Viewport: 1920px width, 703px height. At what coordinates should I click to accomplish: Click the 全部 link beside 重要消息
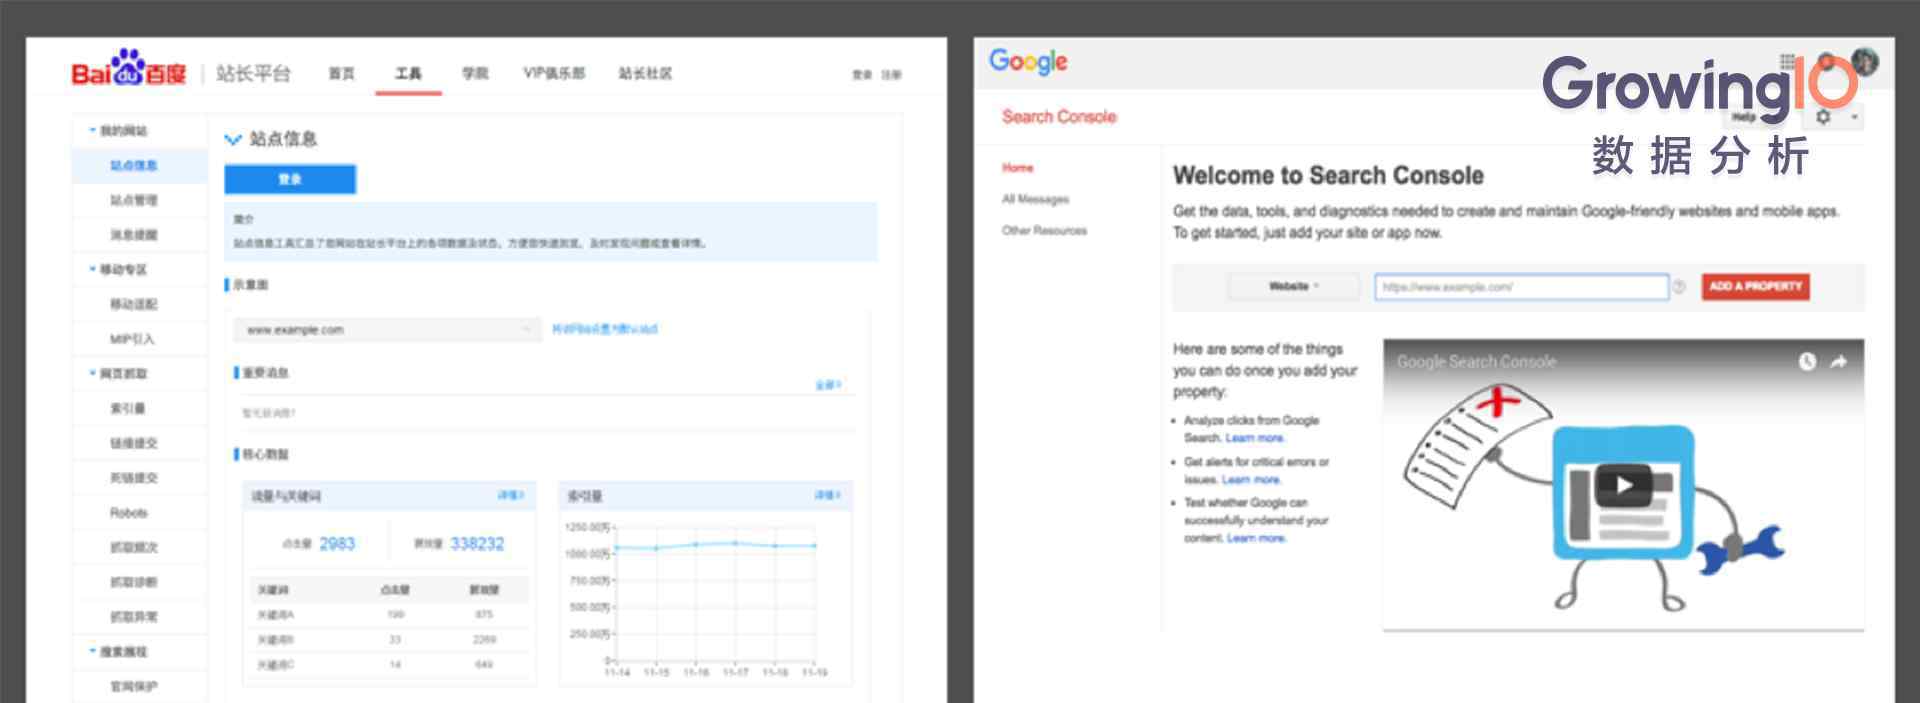tap(828, 385)
